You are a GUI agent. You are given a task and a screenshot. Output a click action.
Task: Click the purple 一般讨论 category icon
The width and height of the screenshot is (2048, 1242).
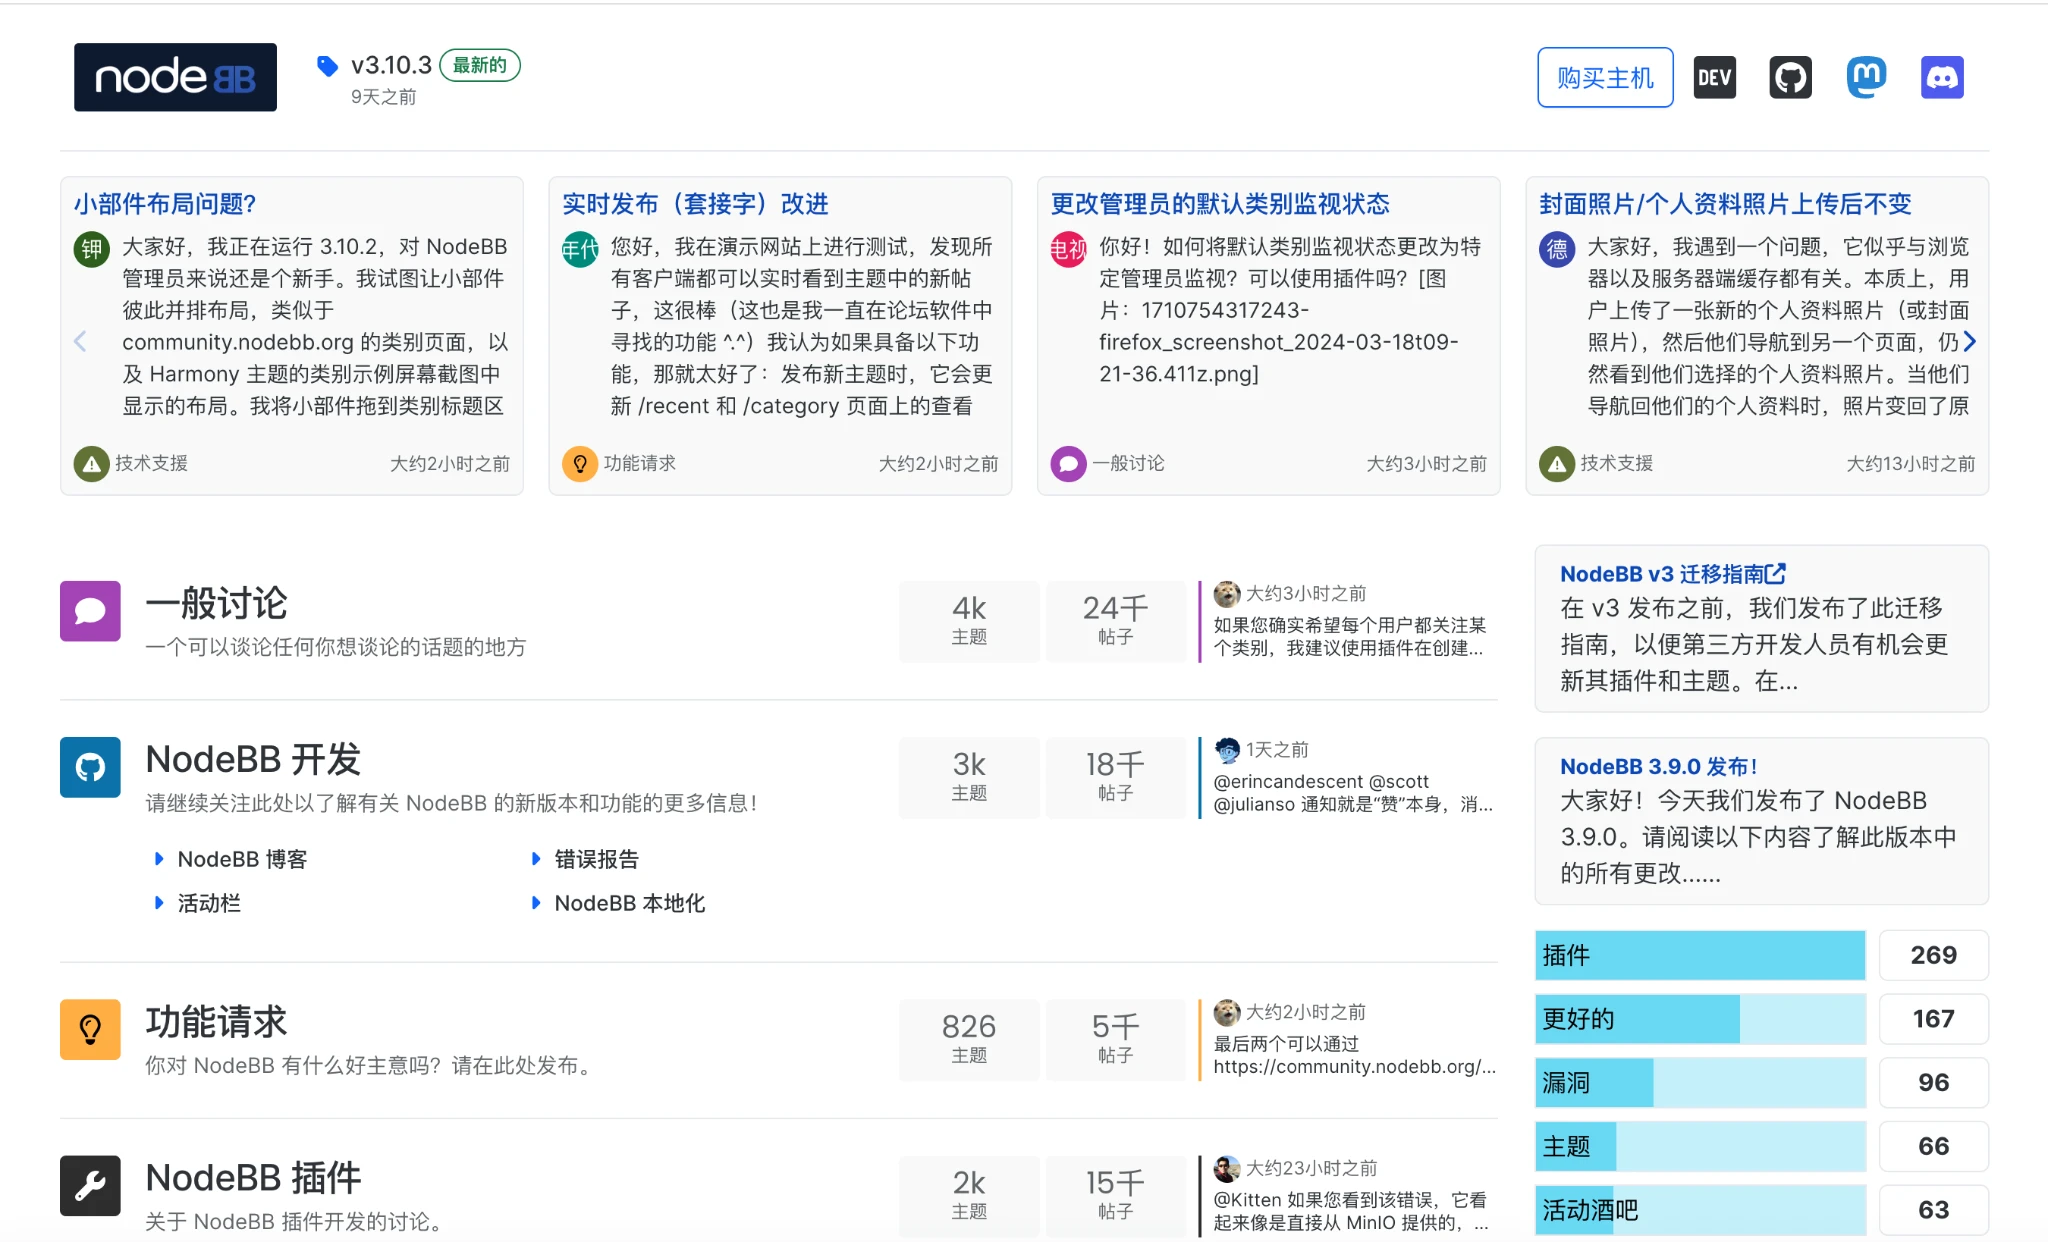click(90, 610)
